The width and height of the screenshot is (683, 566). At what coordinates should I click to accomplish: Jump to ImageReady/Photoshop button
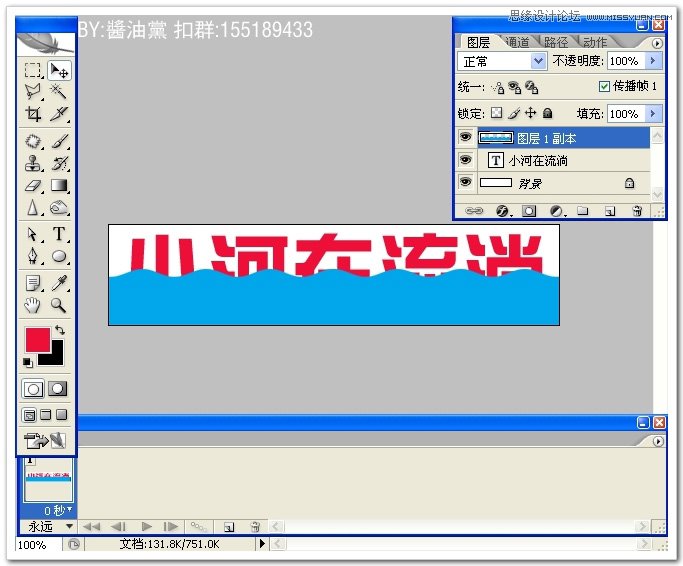click(44, 441)
